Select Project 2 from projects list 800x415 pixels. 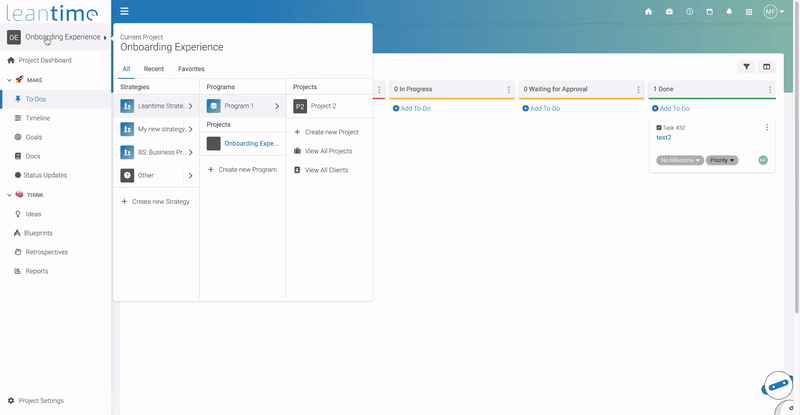[323, 106]
